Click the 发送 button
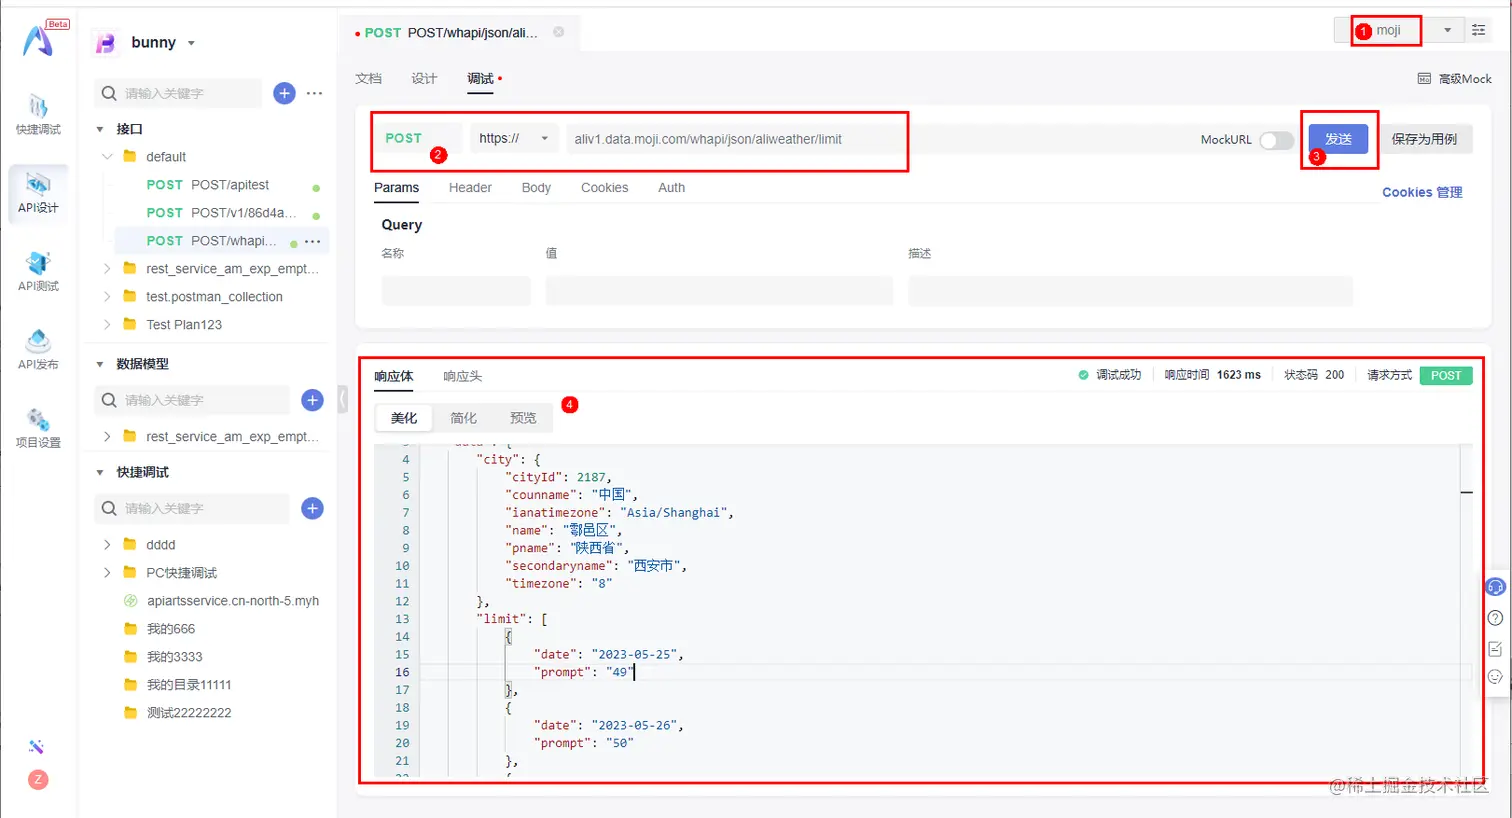 point(1338,139)
